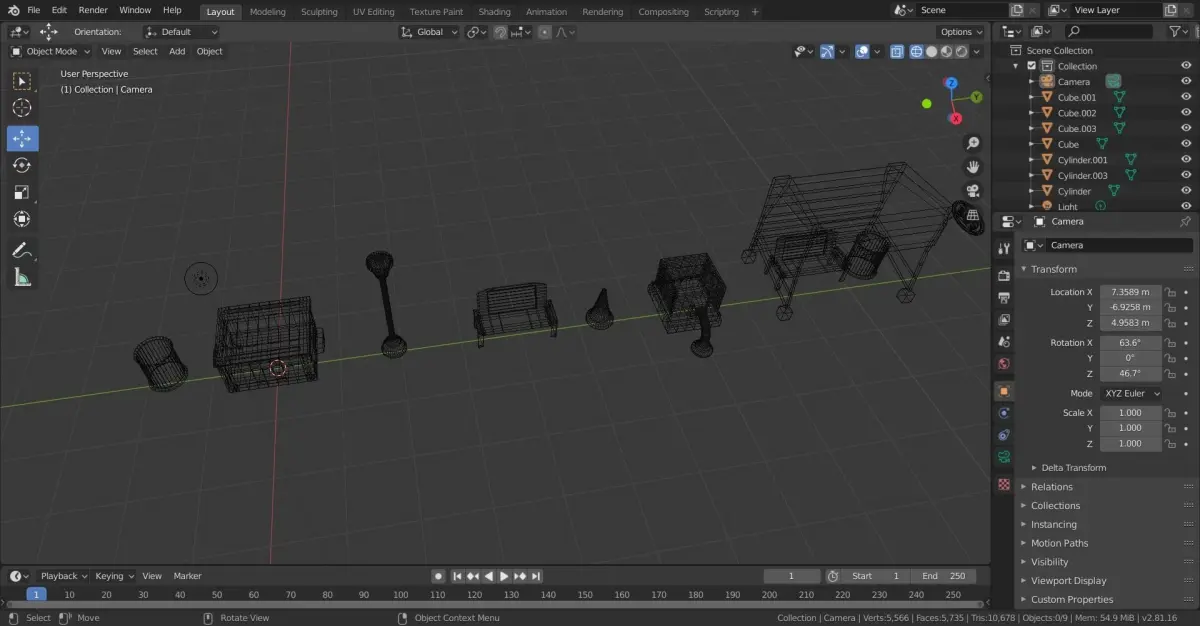Viewport: 1200px width, 626px height.
Task: Click the viewport zoom magnifier icon
Action: [972, 143]
